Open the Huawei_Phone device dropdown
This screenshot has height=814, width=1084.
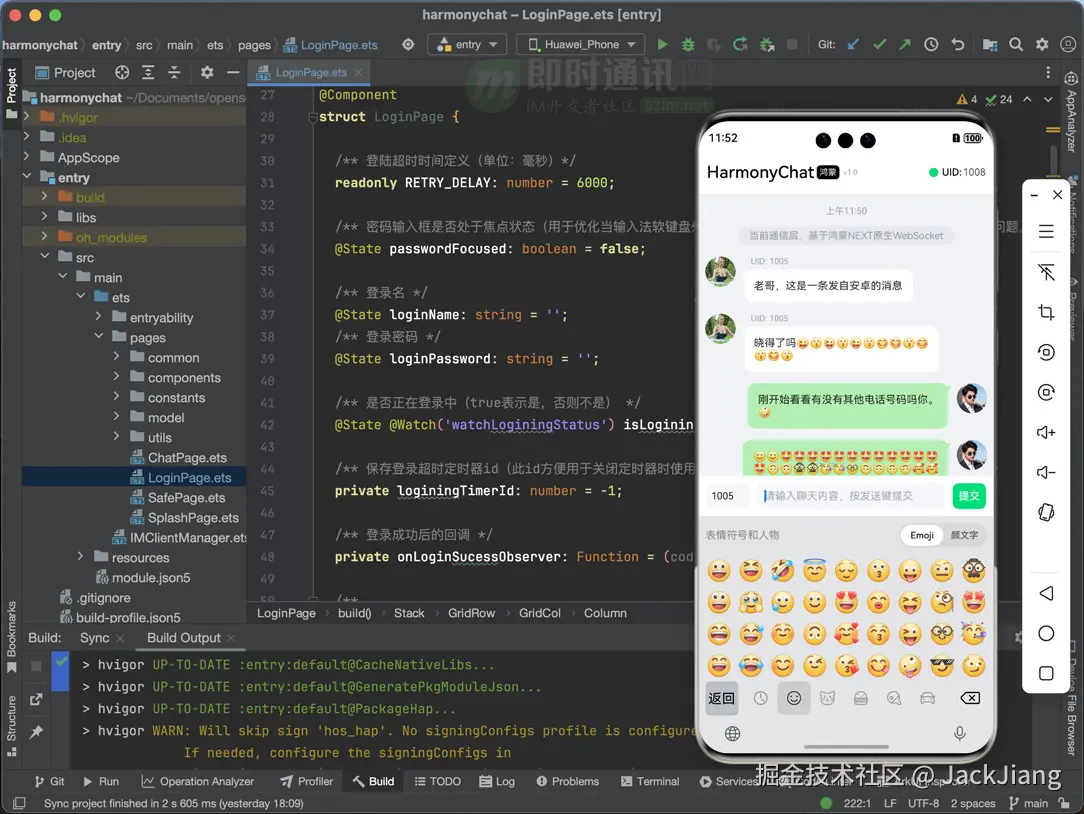(581, 45)
